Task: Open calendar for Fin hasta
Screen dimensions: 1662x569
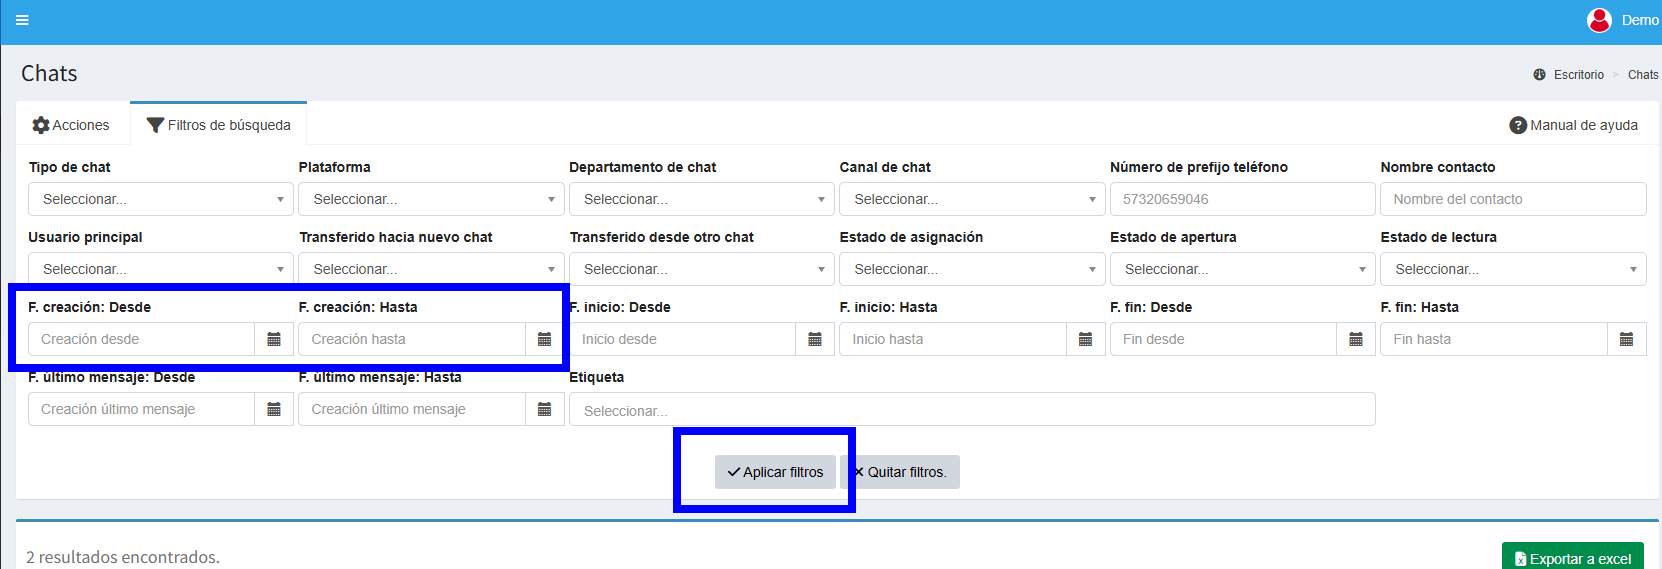Action: pos(1626,339)
